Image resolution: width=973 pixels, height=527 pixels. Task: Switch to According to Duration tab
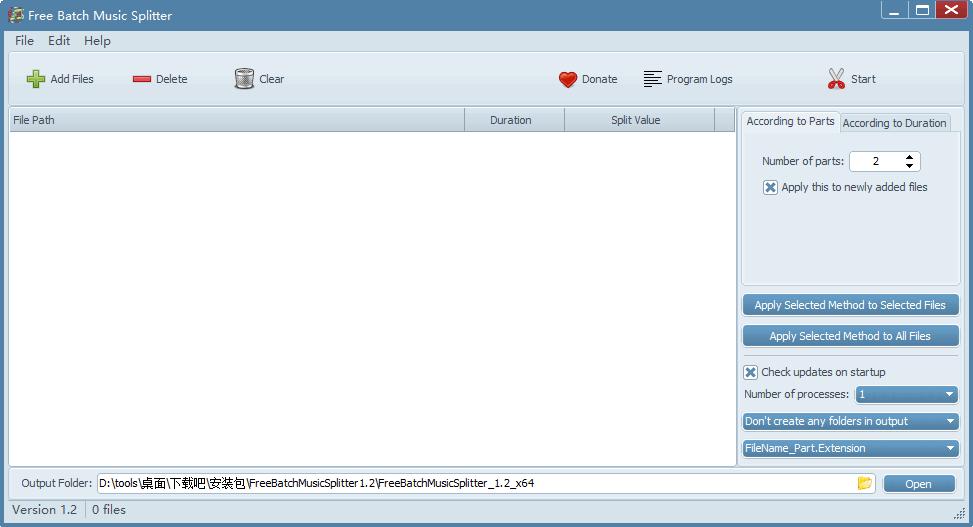coord(894,123)
